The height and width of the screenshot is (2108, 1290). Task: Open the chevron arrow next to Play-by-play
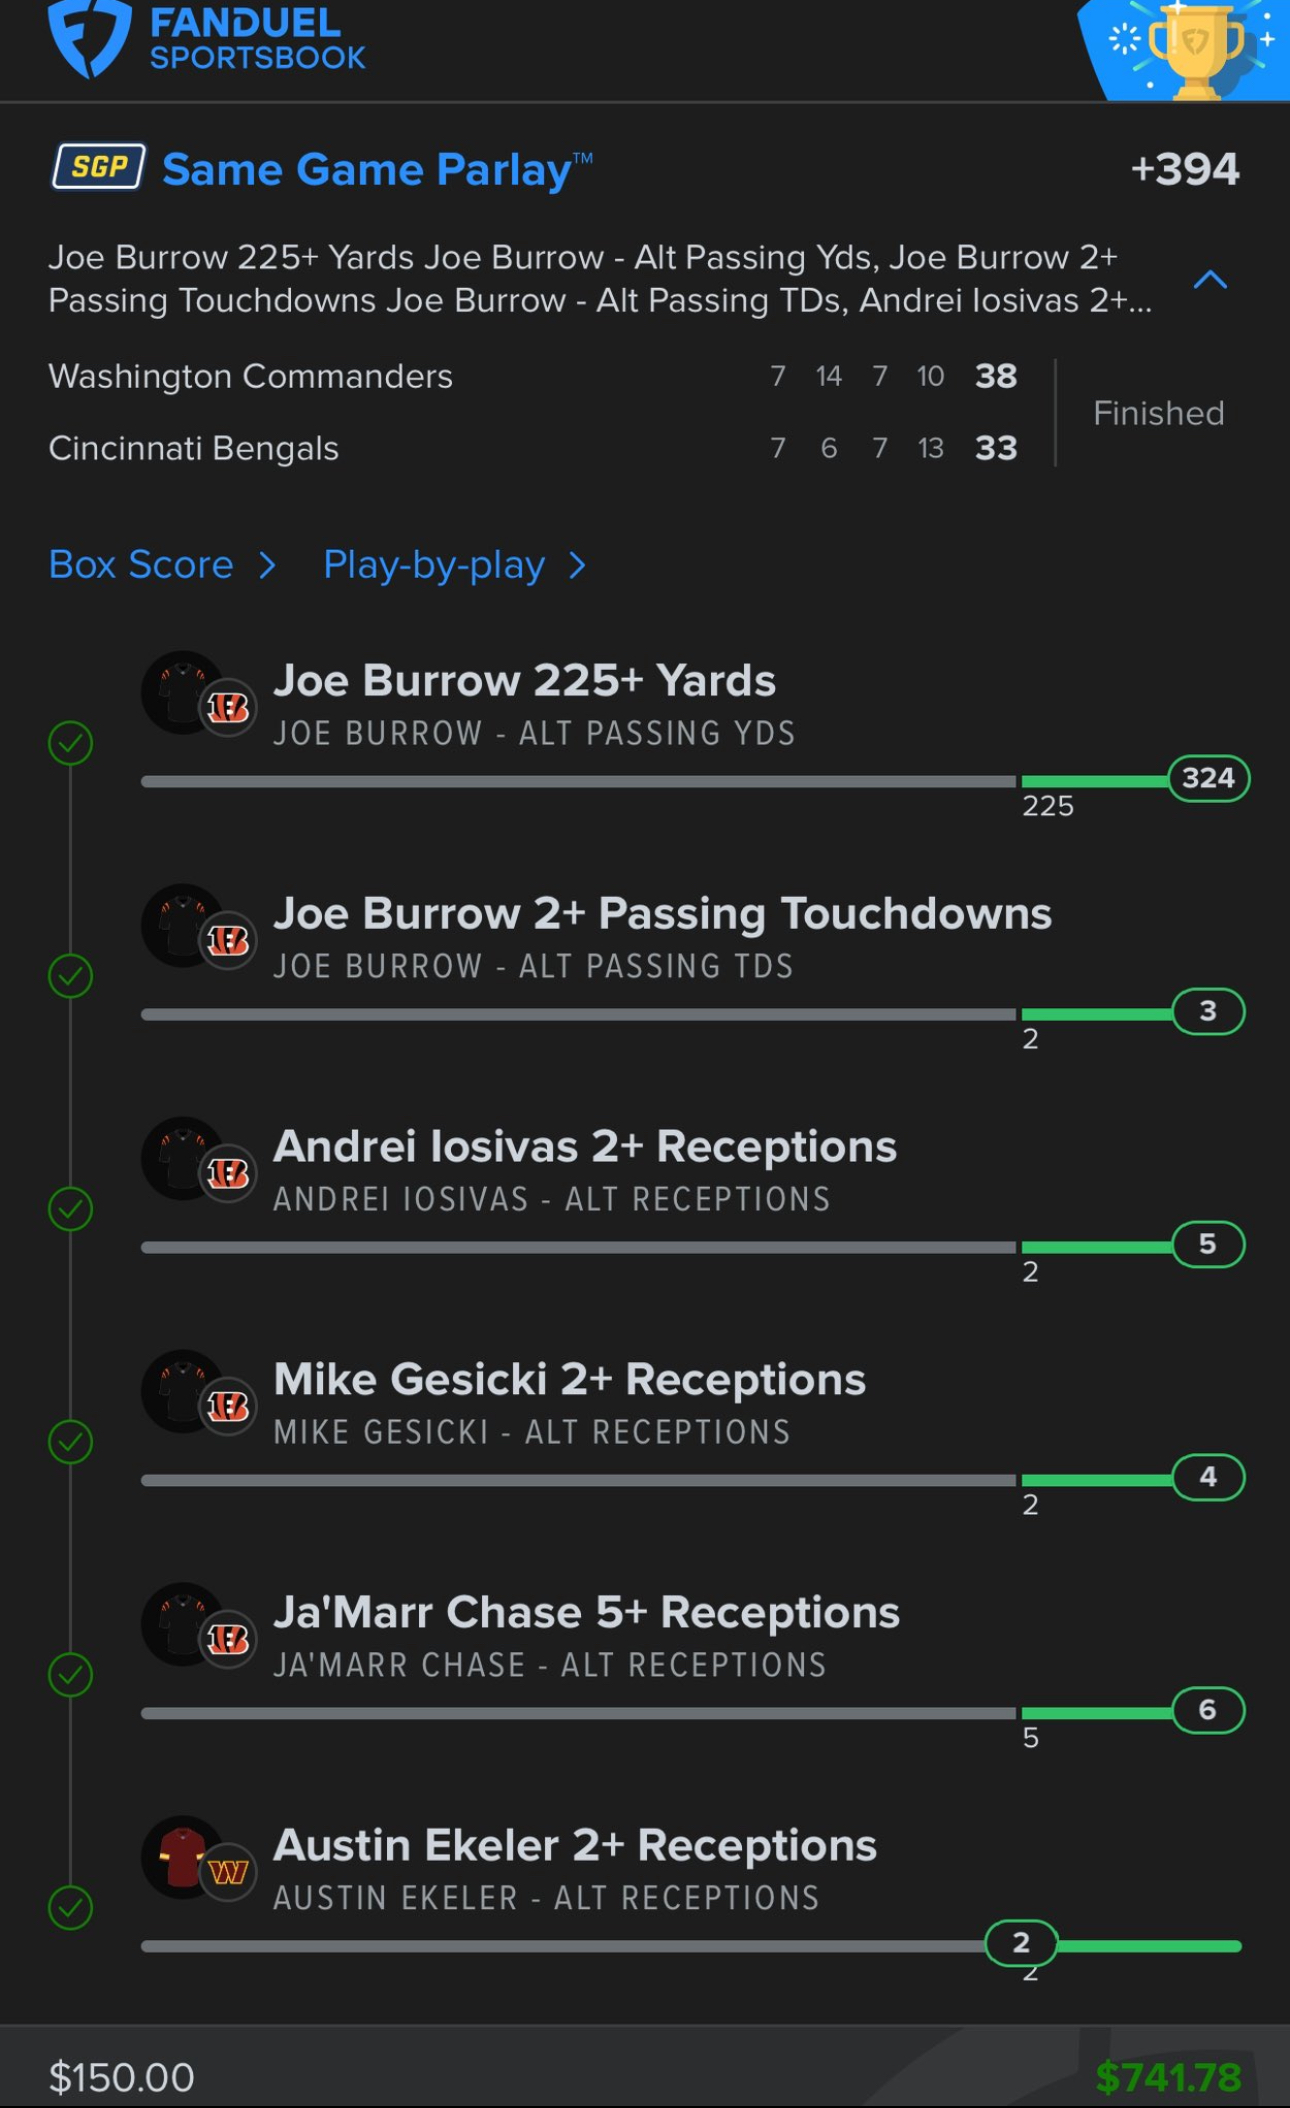[x=577, y=566]
